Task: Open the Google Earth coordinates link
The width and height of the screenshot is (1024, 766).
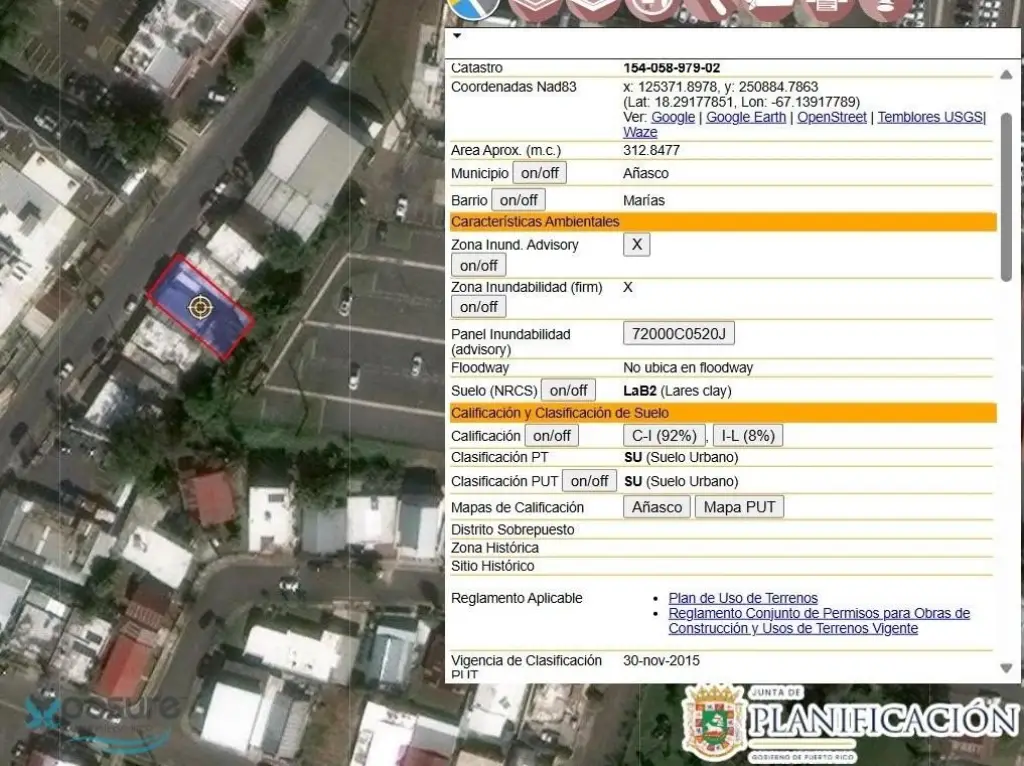Action: (x=746, y=117)
